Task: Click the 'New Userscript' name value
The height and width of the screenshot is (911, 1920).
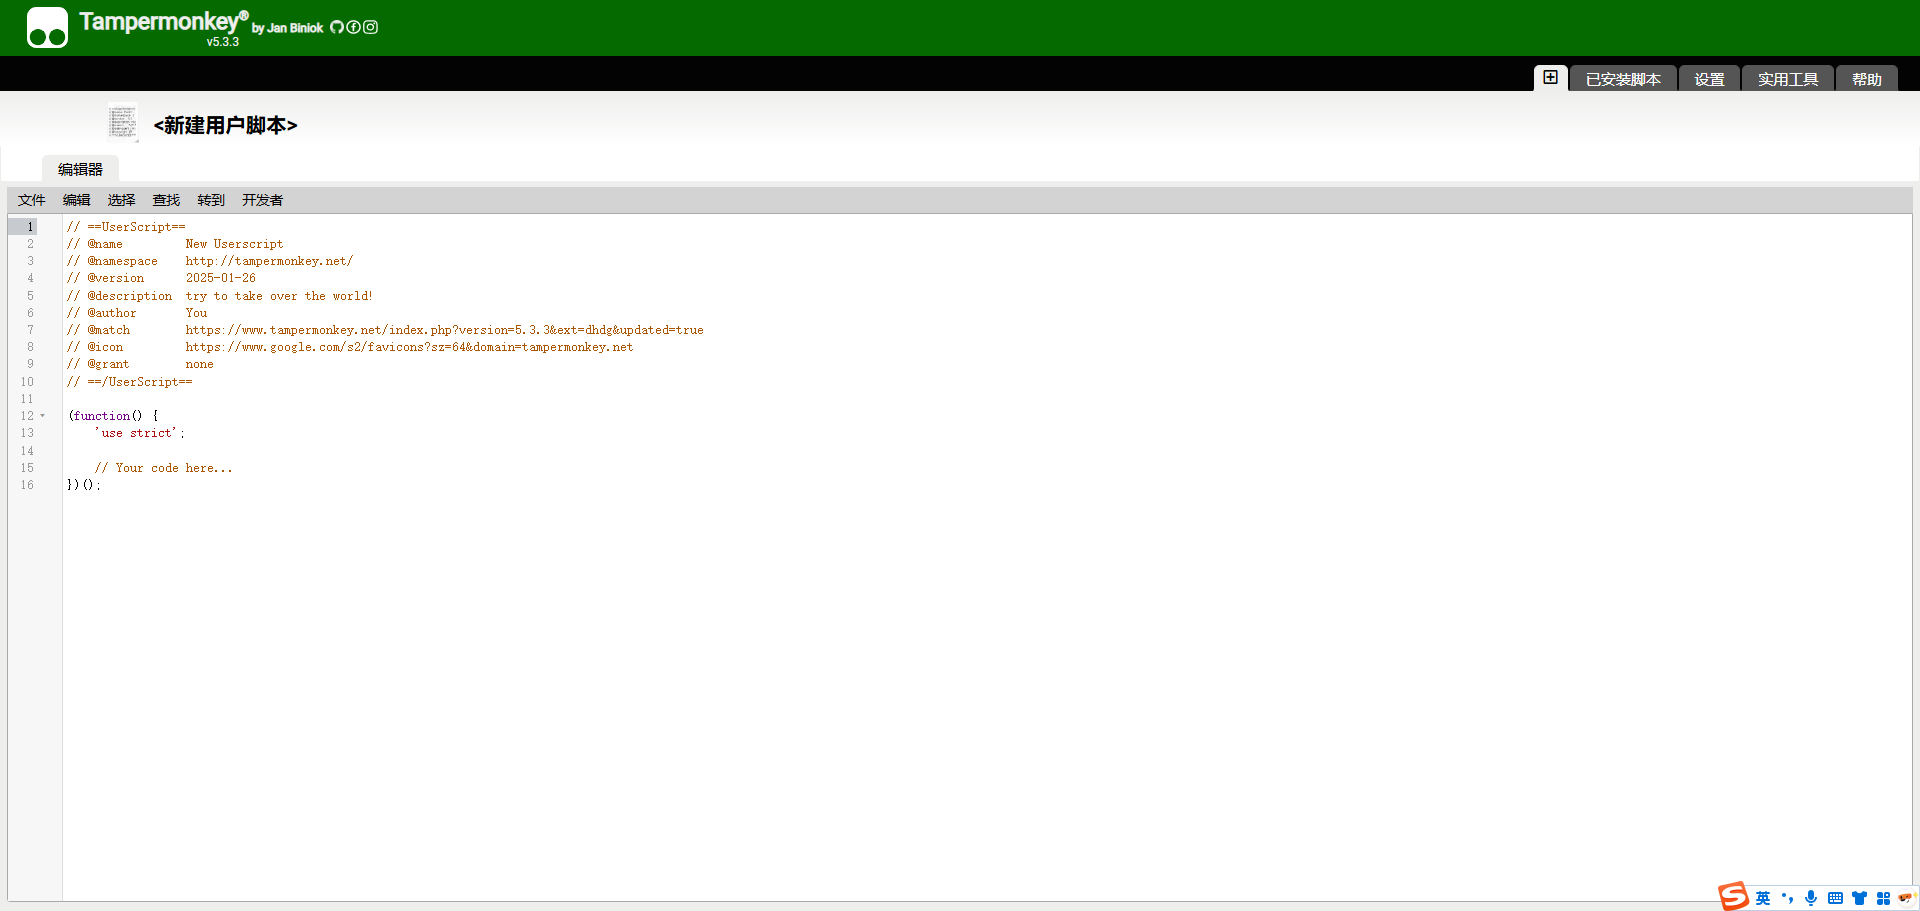Action: click(234, 244)
